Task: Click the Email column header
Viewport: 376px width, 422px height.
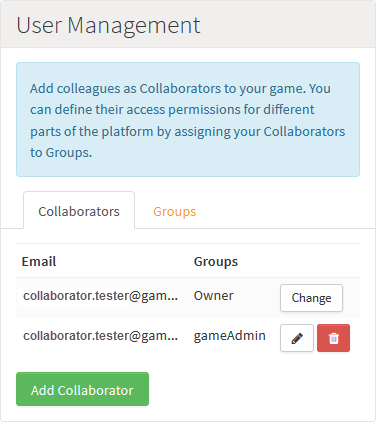Action: [39, 261]
